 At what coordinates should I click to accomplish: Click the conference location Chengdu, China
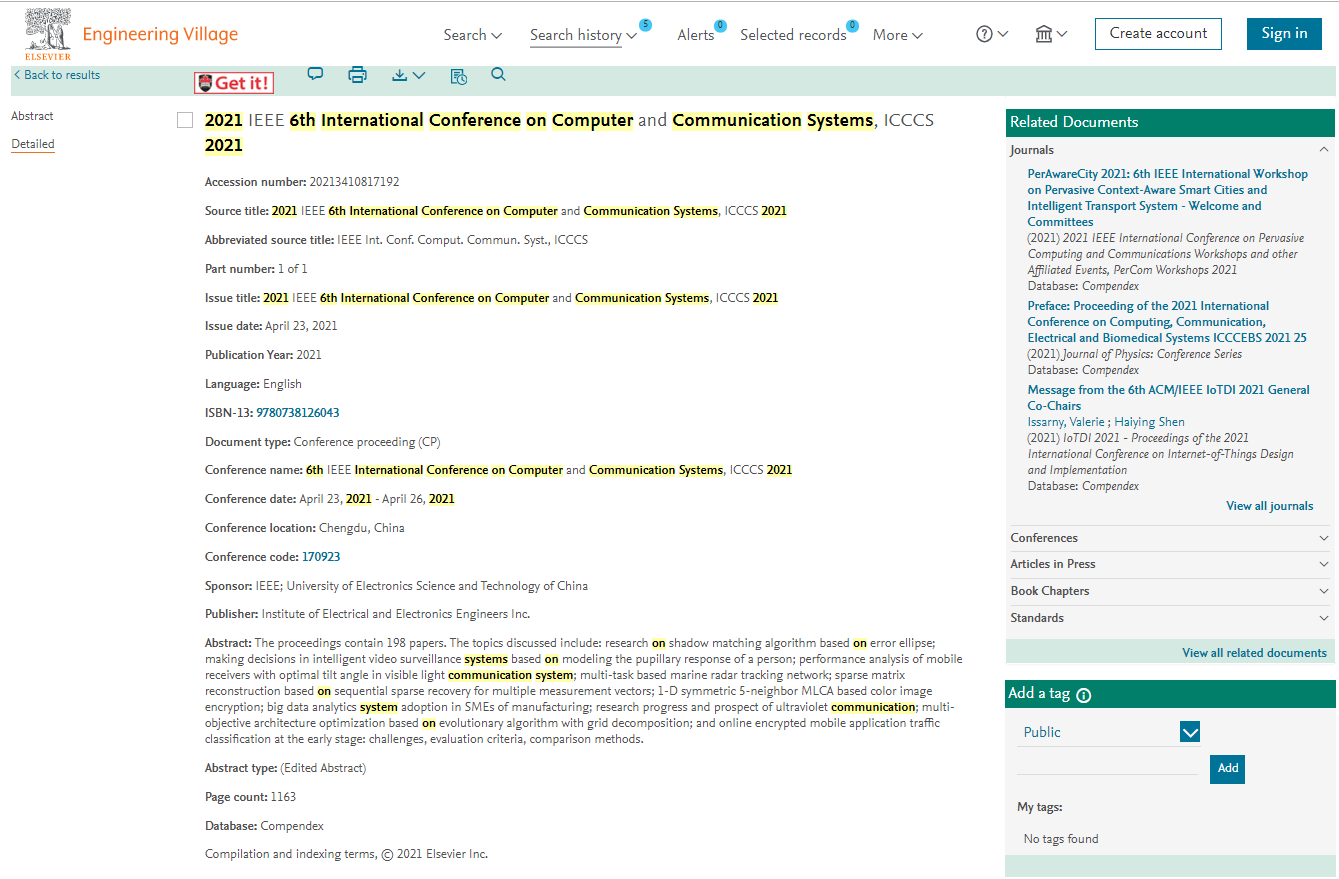(x=361, y=528)
